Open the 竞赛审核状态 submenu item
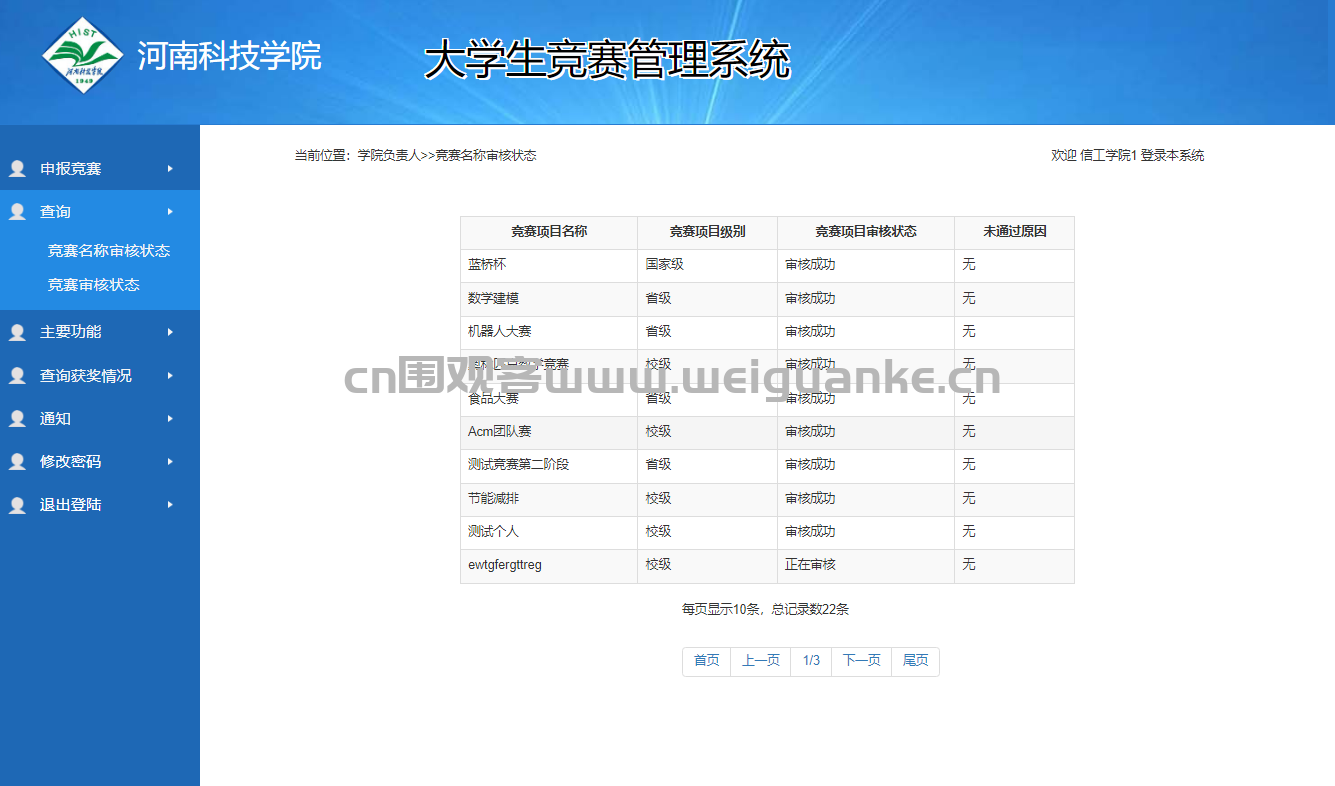The width and height of the screenshot is (1335, 786). click(94, 285)
